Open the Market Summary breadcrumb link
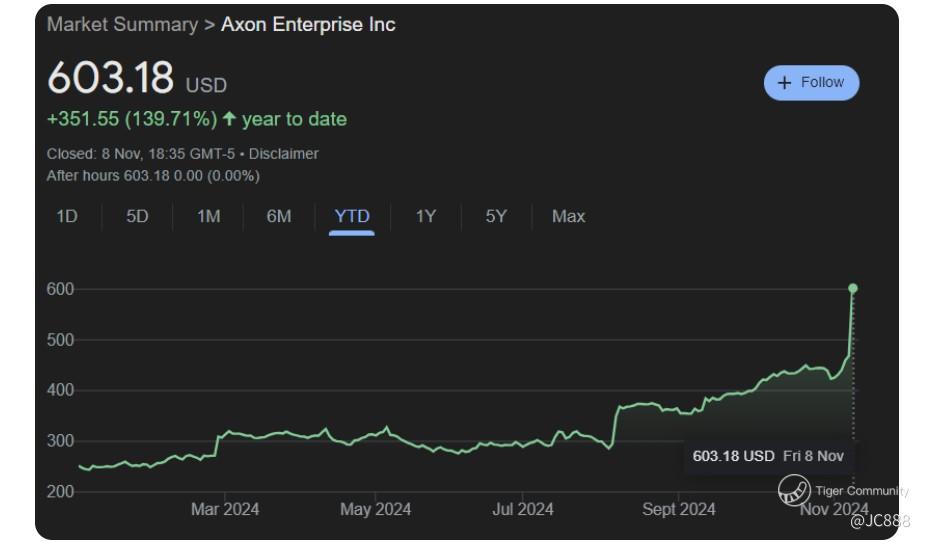Screen dimensions: 928x542 [122, 24]
